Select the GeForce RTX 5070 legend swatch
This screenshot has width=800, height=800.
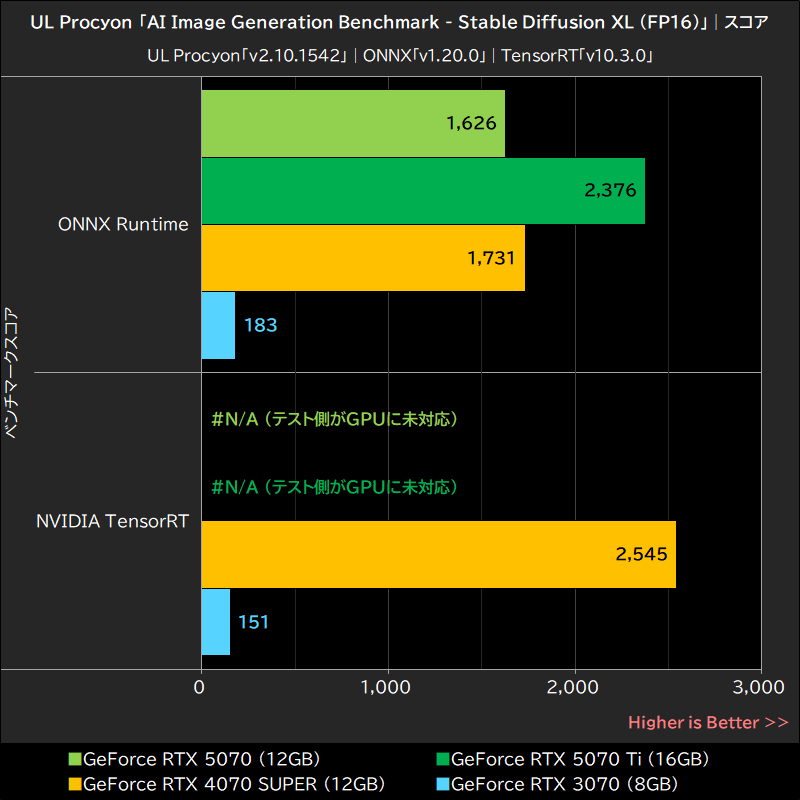pyautogui.click(x=74, y=758)
